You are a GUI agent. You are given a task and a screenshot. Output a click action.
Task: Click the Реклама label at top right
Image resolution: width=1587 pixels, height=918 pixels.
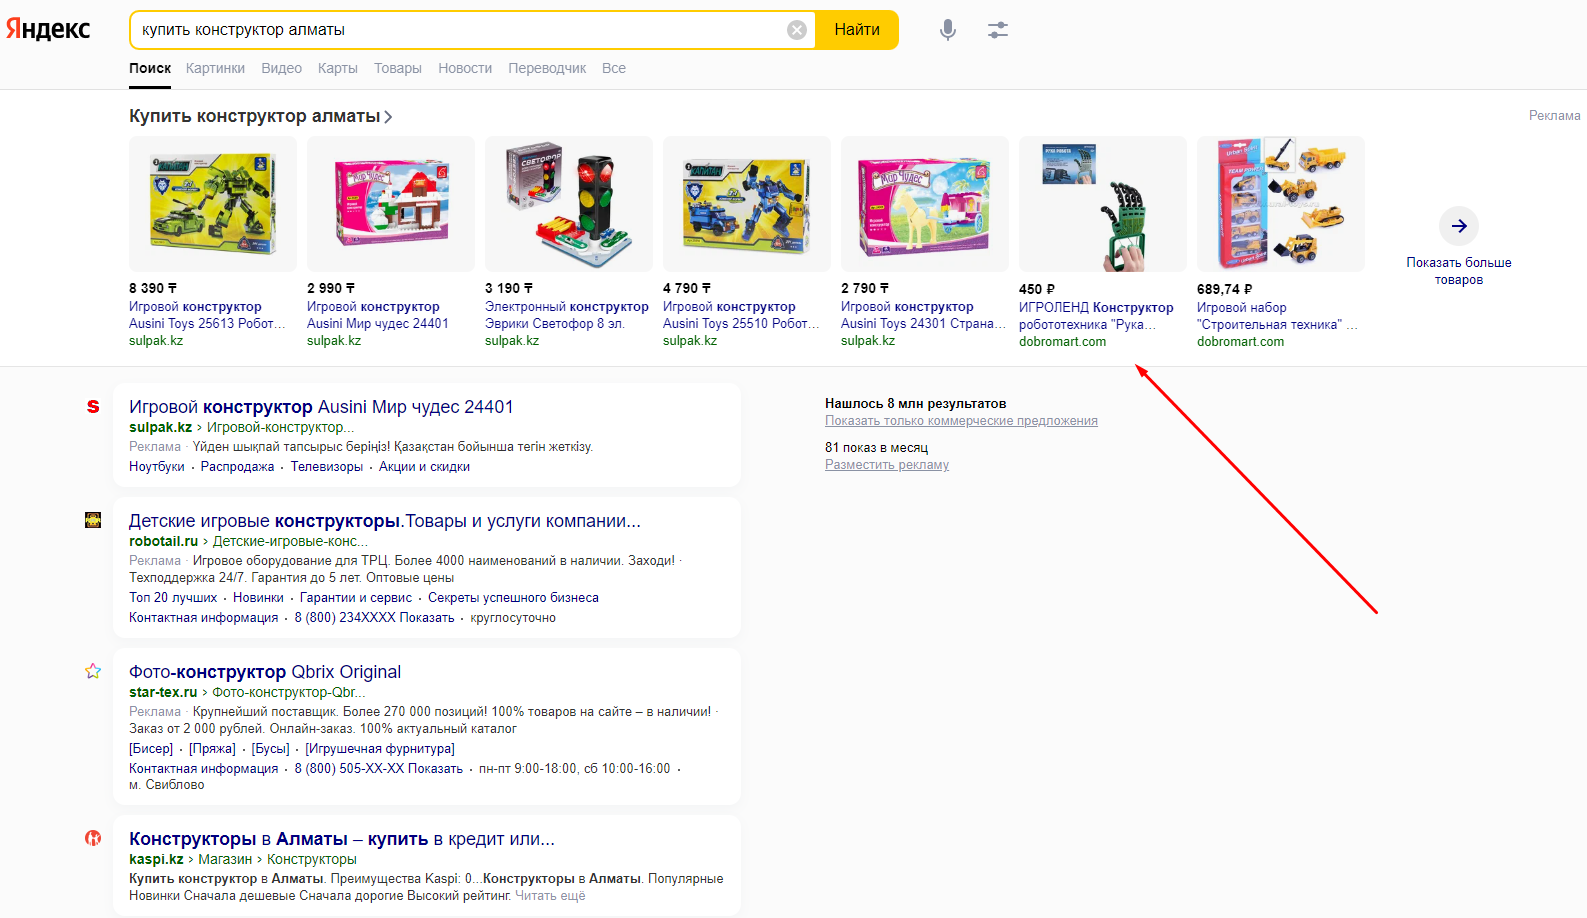coord(1554,116)
